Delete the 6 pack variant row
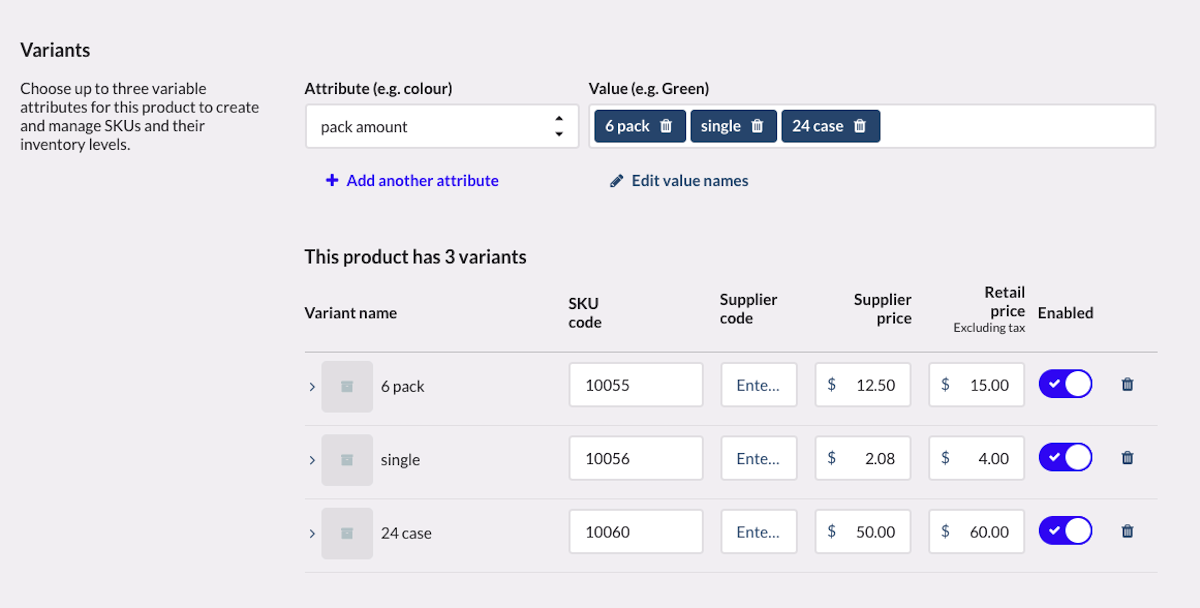 coord(1127,385)
